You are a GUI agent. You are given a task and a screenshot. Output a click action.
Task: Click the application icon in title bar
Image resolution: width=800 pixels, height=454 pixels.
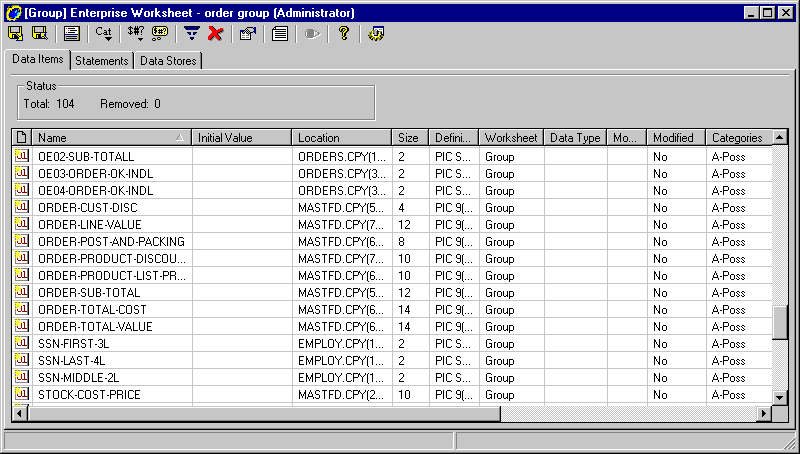13,12
